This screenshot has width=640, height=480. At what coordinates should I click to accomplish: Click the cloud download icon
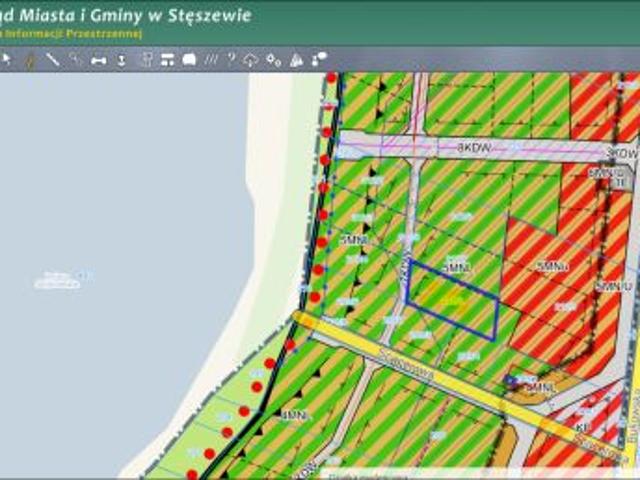pyautogui.click(x=251, y=60)
